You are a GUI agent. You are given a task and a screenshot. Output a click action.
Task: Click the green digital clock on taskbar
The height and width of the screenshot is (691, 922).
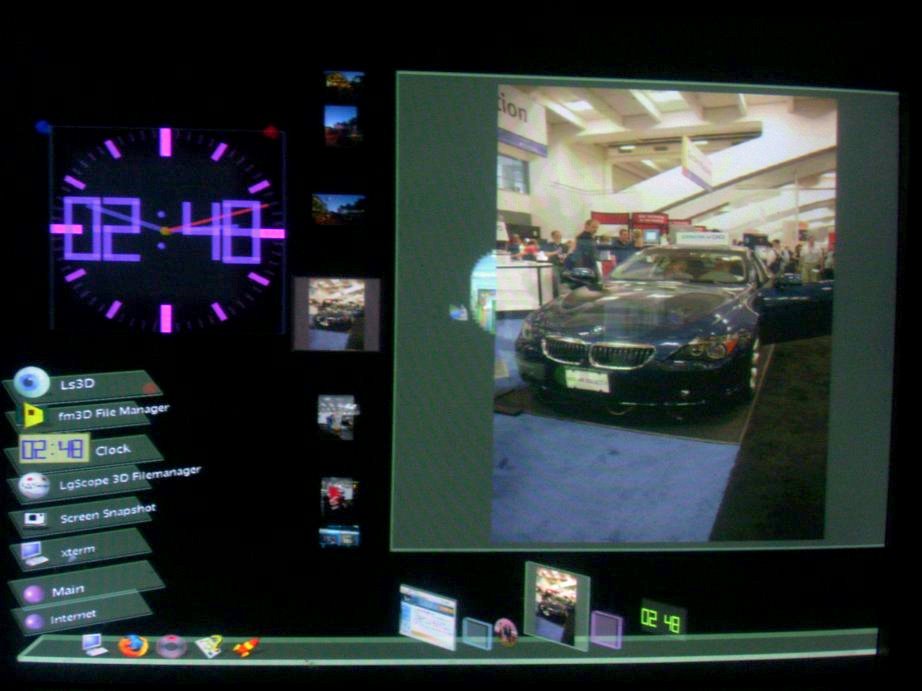pyautogui.click(x=661, y=620)
